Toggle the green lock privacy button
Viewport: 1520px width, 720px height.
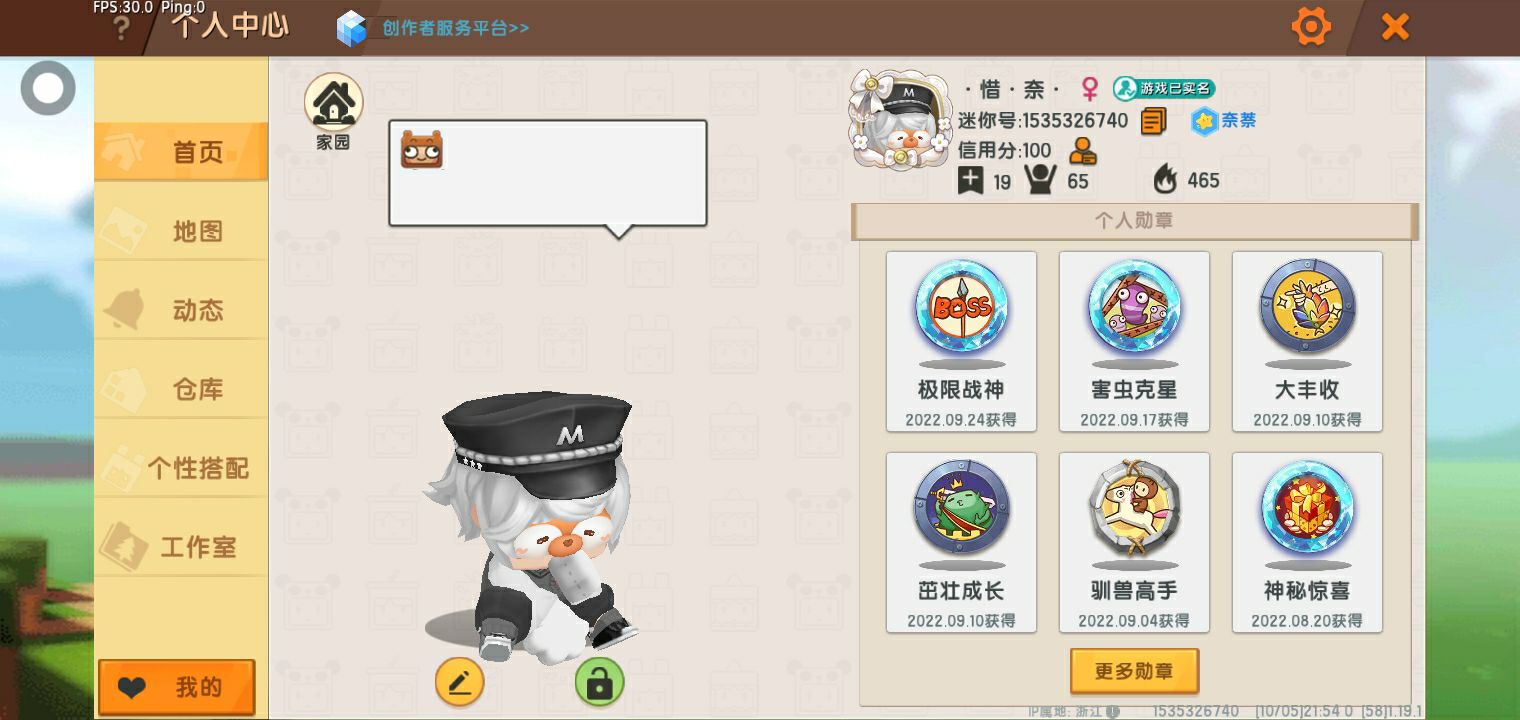(x=599, y=683)
